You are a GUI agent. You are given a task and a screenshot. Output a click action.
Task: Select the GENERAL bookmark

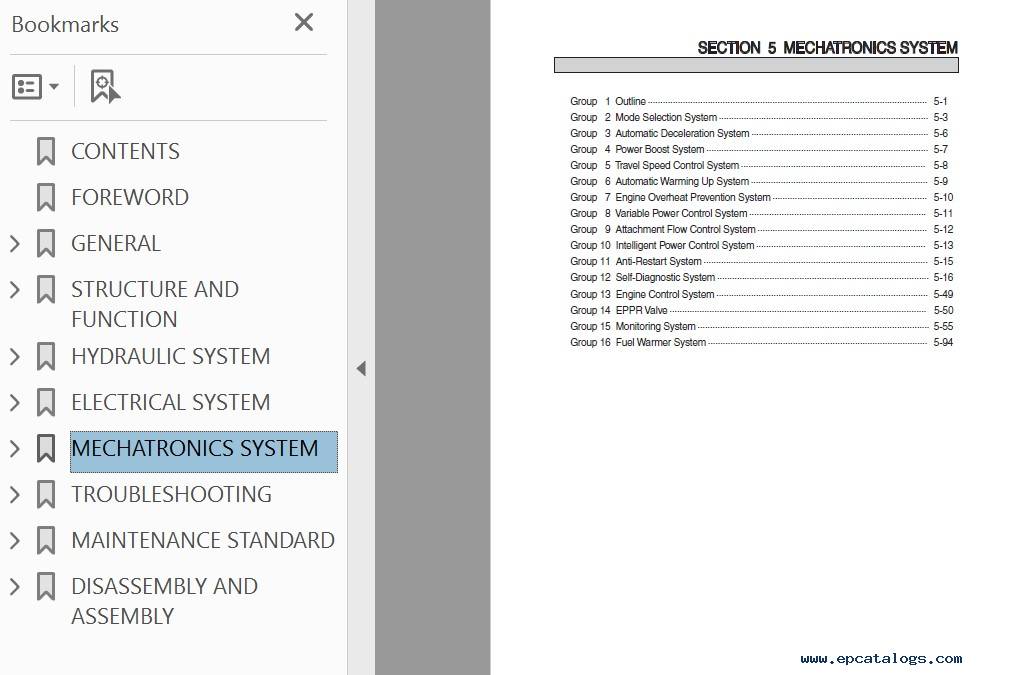point(116,244)
